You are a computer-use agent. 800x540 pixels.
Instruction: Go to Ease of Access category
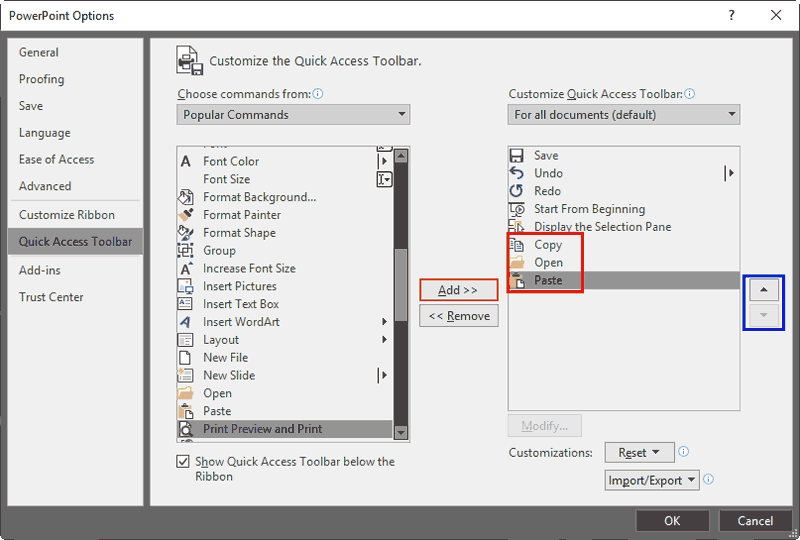click(x=57, y=159)
